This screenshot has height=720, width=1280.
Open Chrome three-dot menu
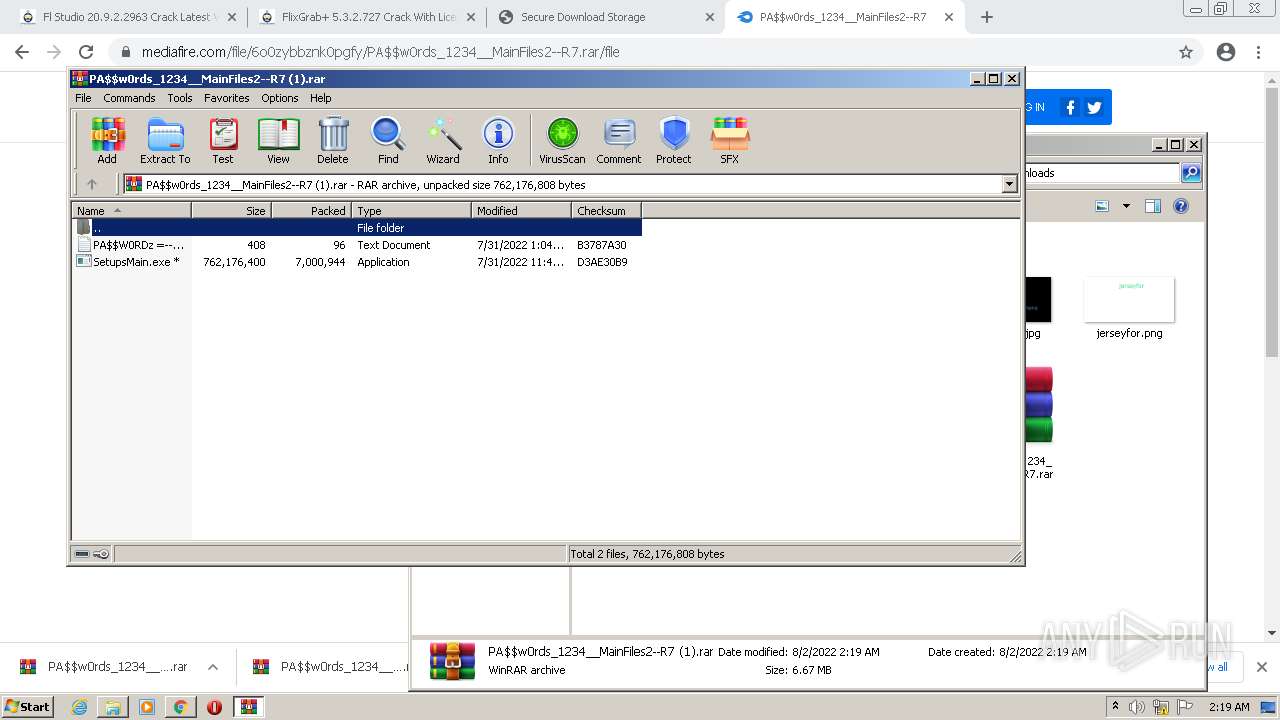pos(1259,52)
